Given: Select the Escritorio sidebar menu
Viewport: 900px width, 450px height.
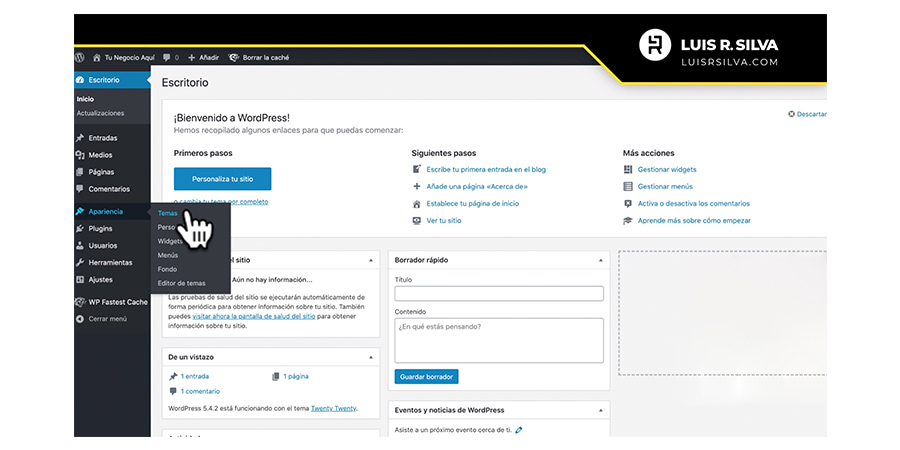Looking at the screenshot, I should point(112,80).
